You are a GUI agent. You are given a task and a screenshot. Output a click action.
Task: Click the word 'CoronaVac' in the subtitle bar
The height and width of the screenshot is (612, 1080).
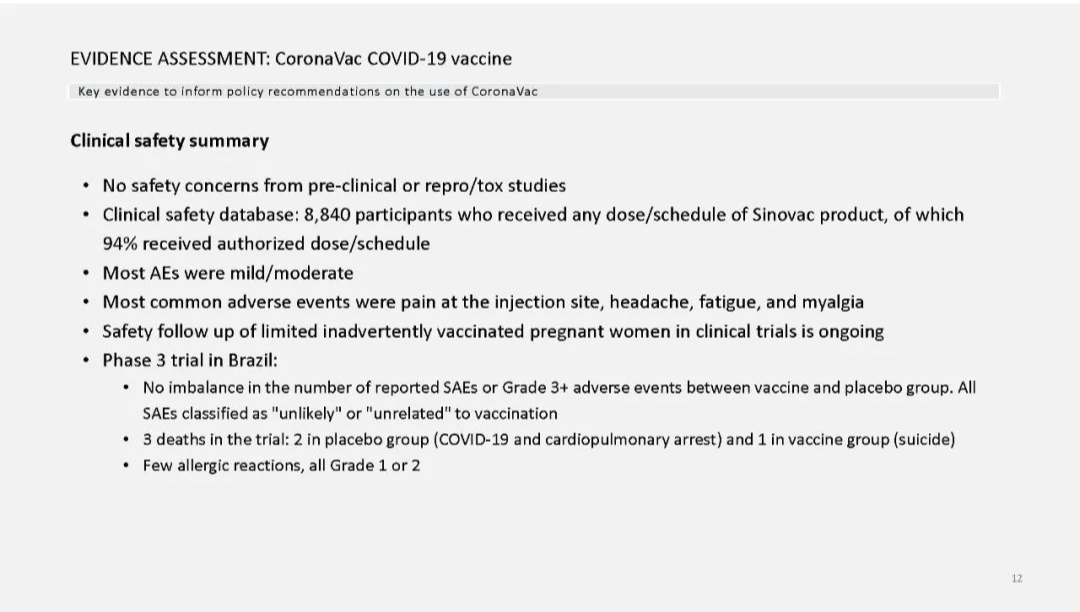tap(504, 92)
